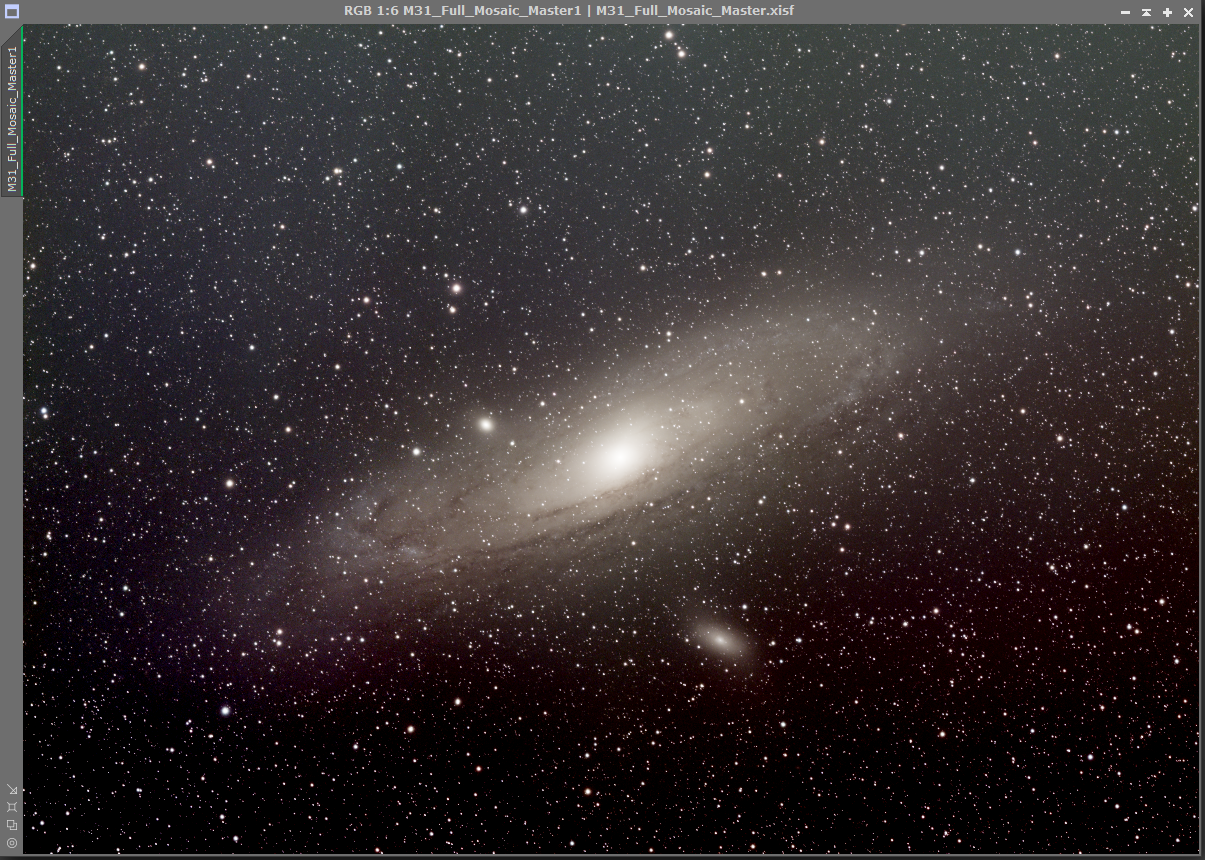This screenshot has width=1205, height=860.
Task: Minimize the M31 image window
Action: click(x=1125, y=12)
